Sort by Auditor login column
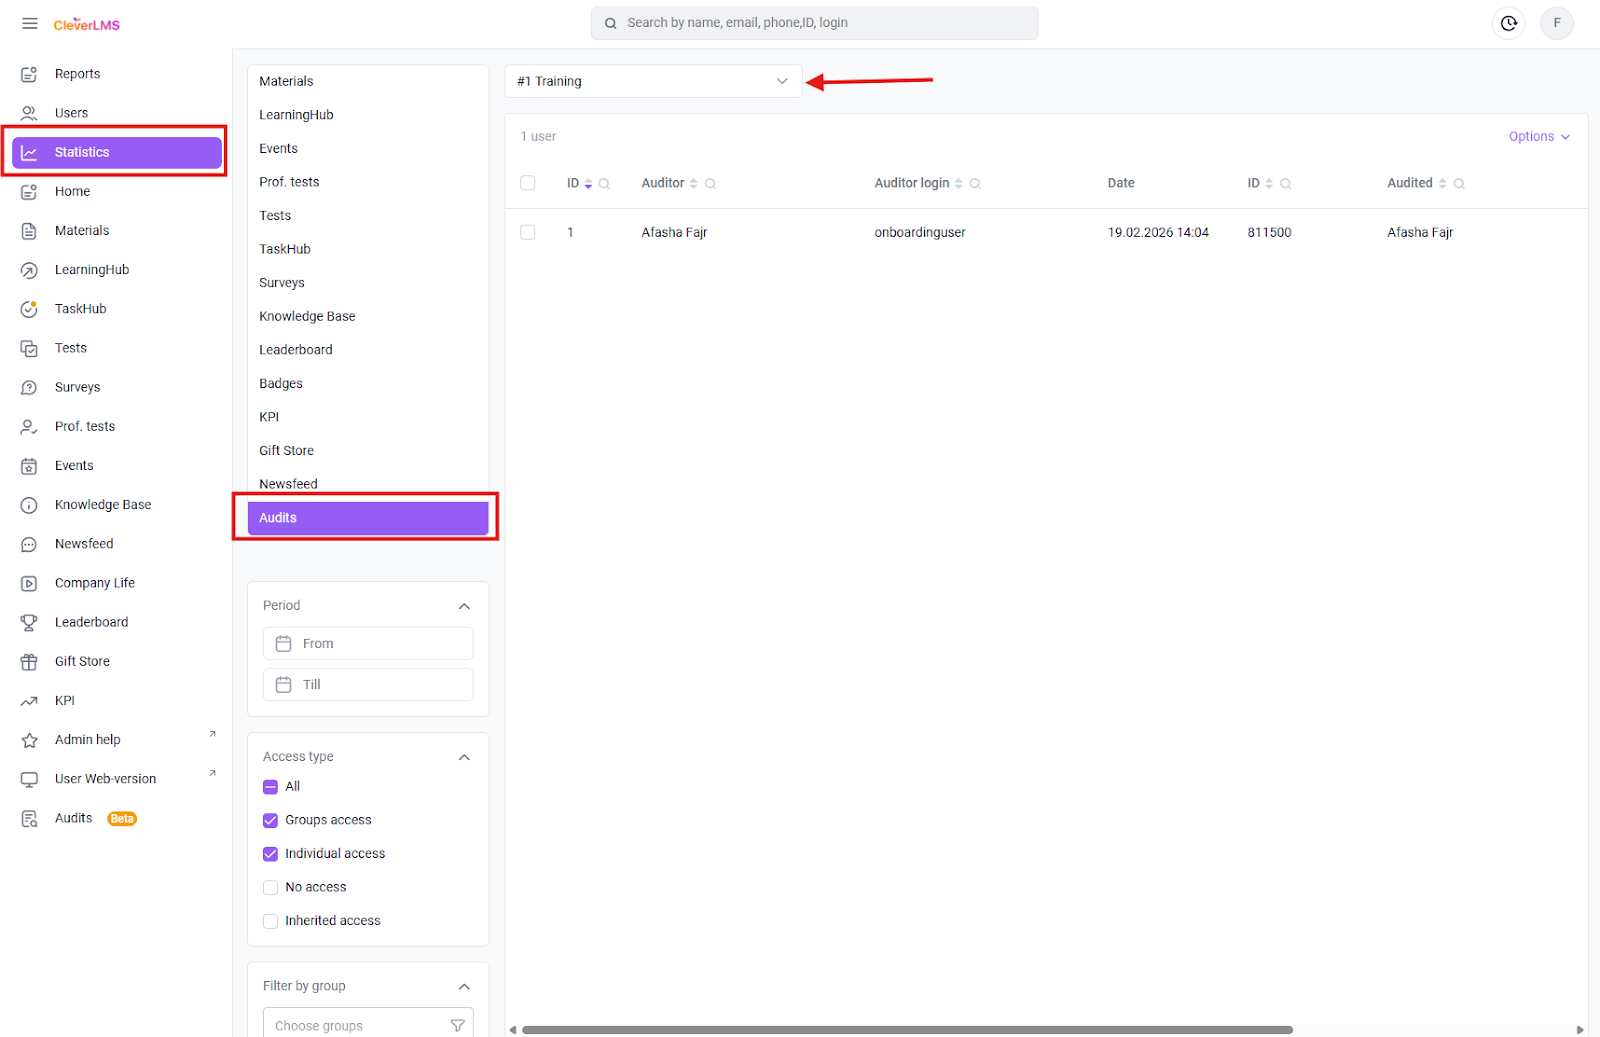Screen dimensions: 1600x1037 (x=958, y=184)
